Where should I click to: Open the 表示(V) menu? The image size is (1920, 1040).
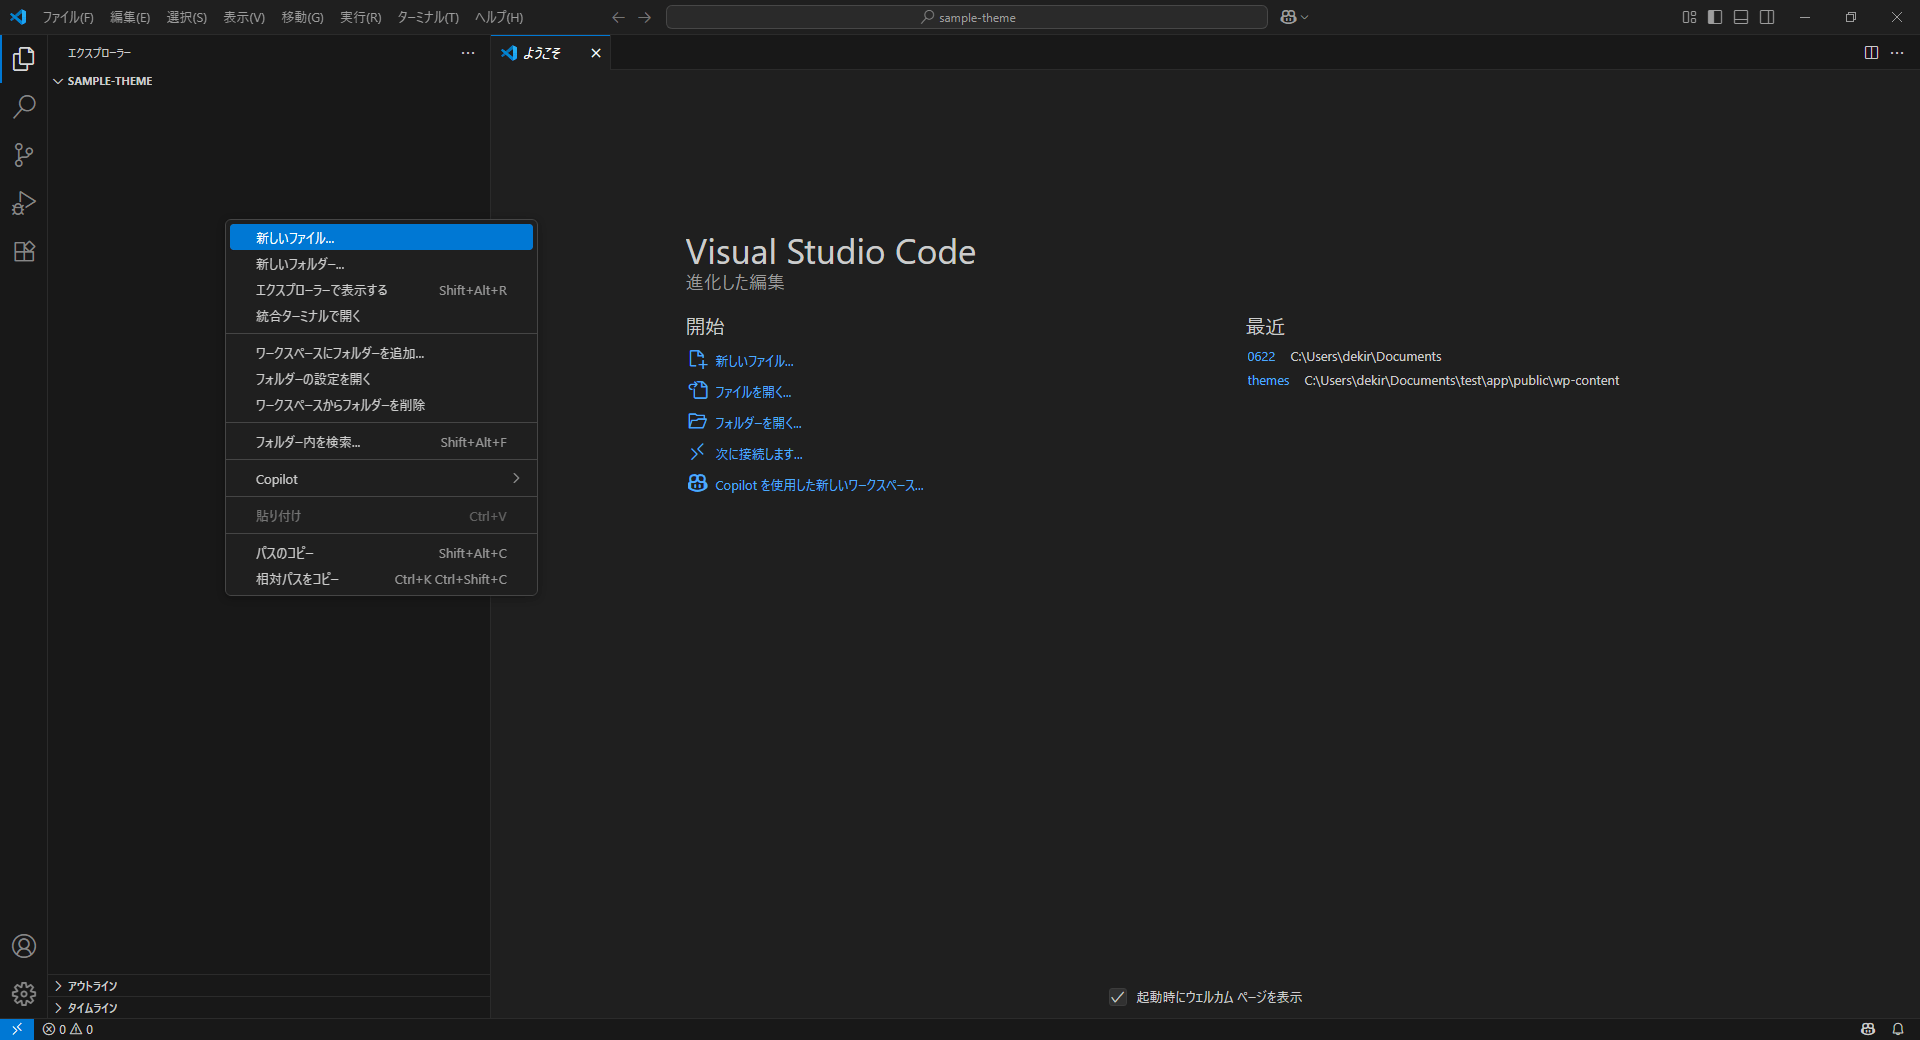[244, 17]
